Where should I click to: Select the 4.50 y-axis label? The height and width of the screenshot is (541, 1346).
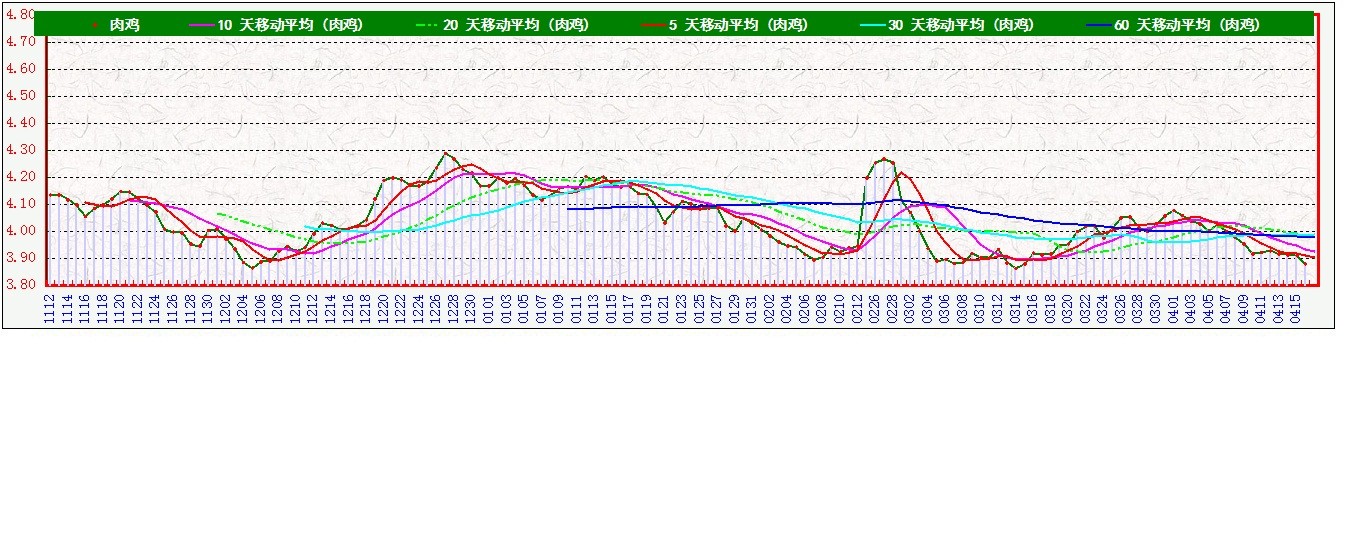[x=22, y=96]
